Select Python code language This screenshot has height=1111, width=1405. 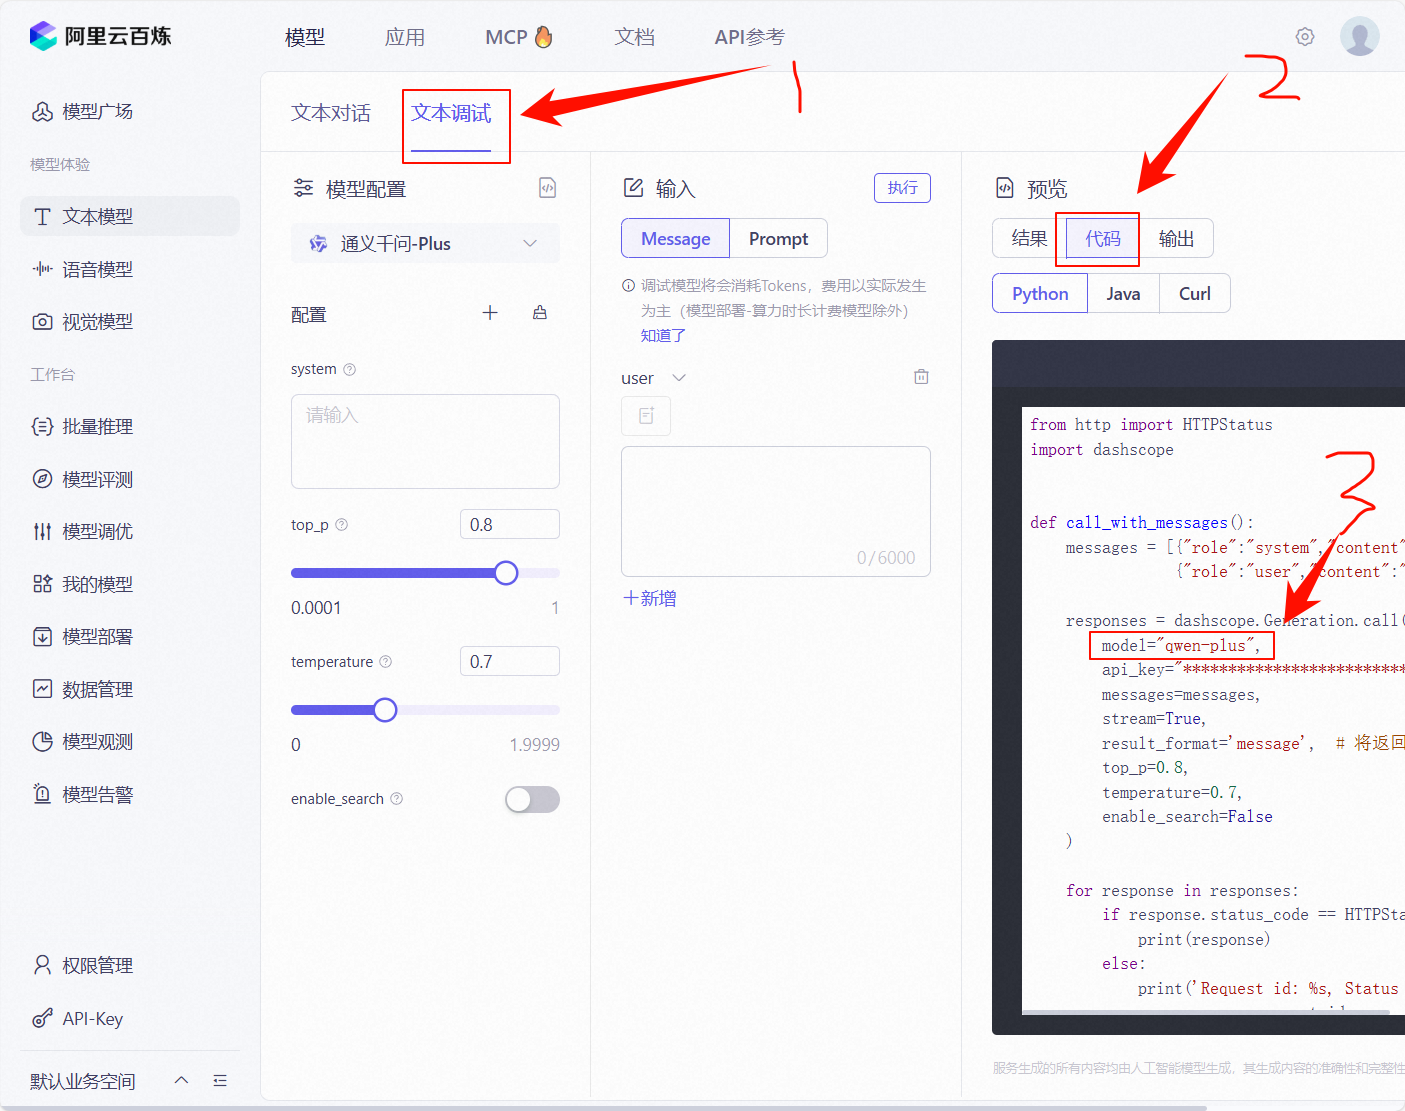pyautogui.click(x=1040, y=293)
